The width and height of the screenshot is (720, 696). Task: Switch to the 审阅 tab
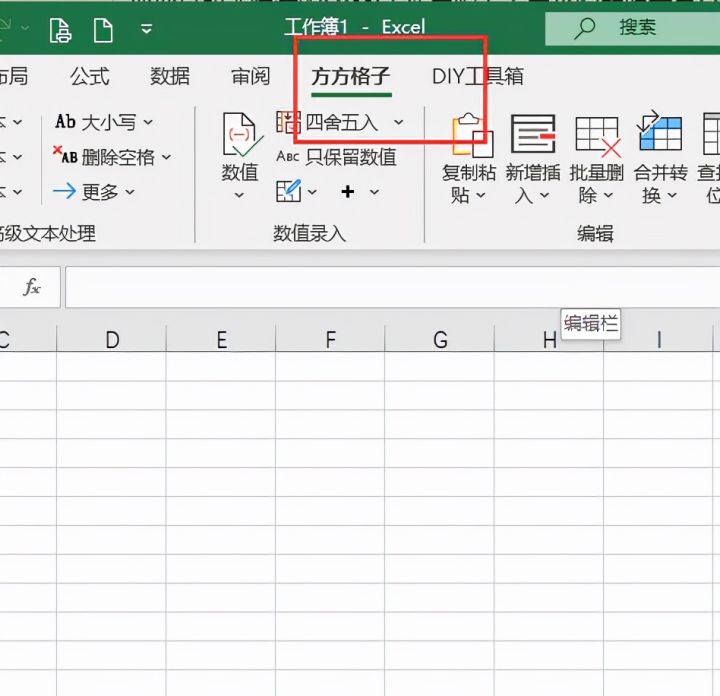click(250, 76)
